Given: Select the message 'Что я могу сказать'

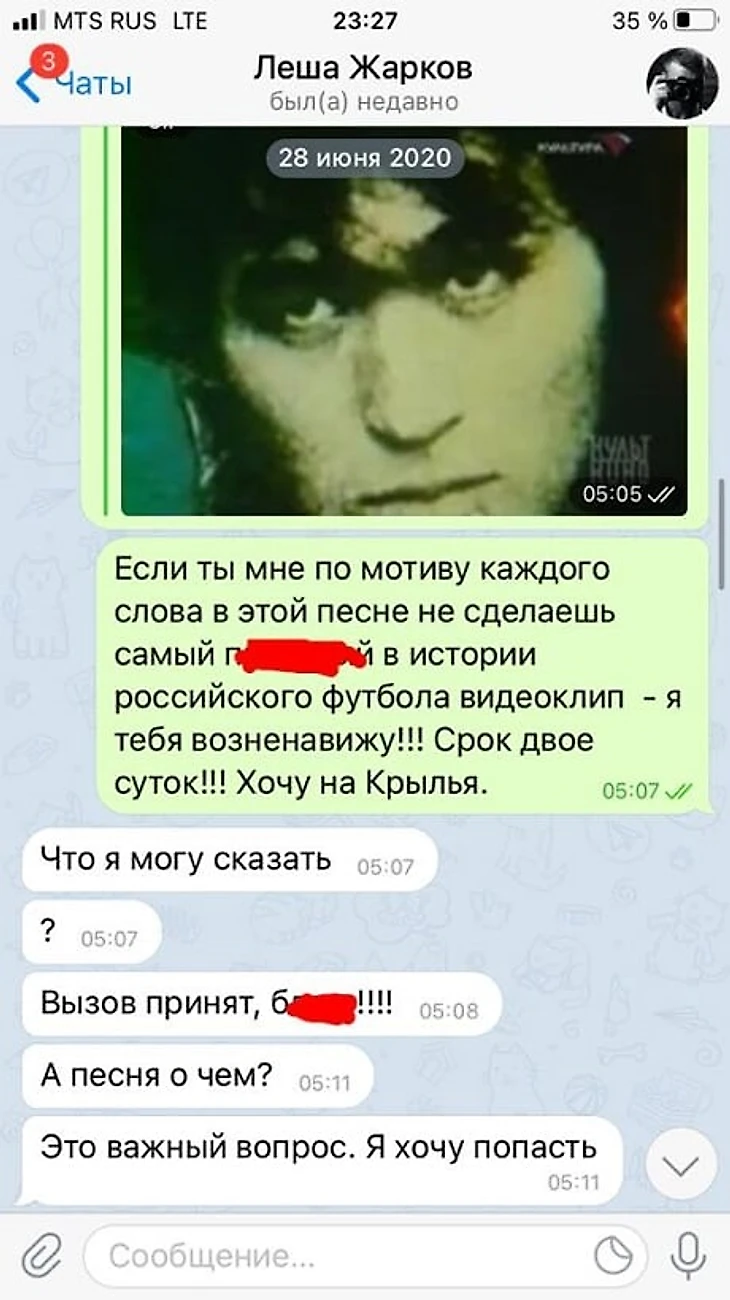Looking at the screenshot, I should coord(230,858).
